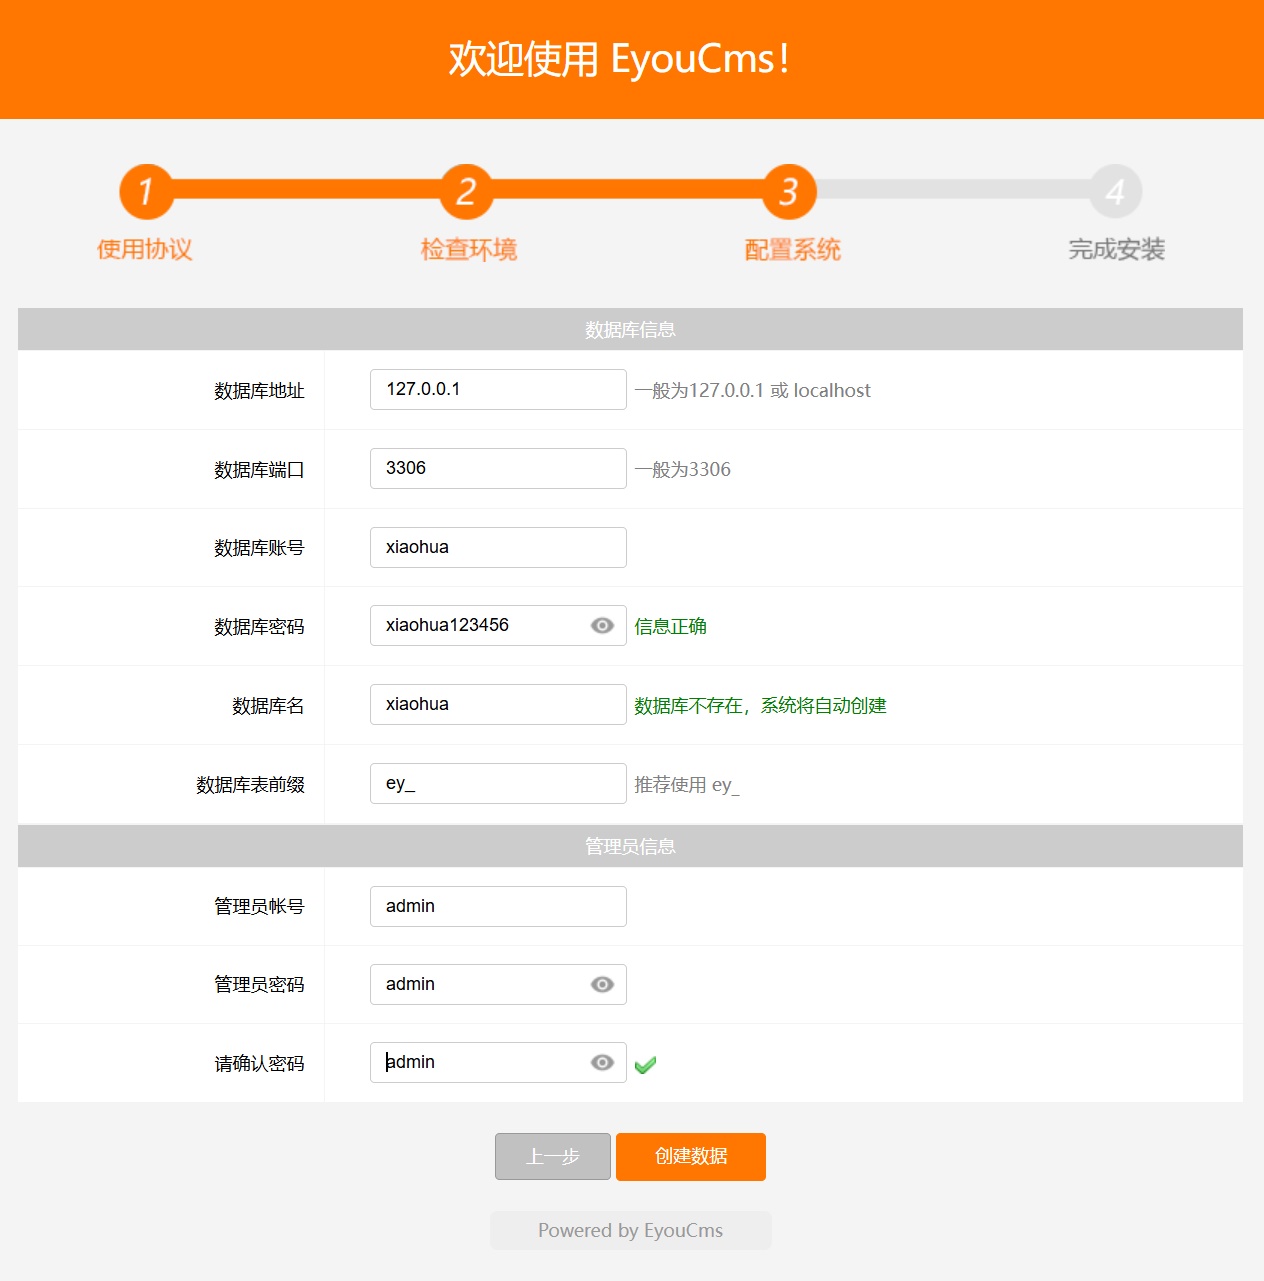Click the 数据库账号 input field
The image size is (1264, 1281).
point(498,548)
